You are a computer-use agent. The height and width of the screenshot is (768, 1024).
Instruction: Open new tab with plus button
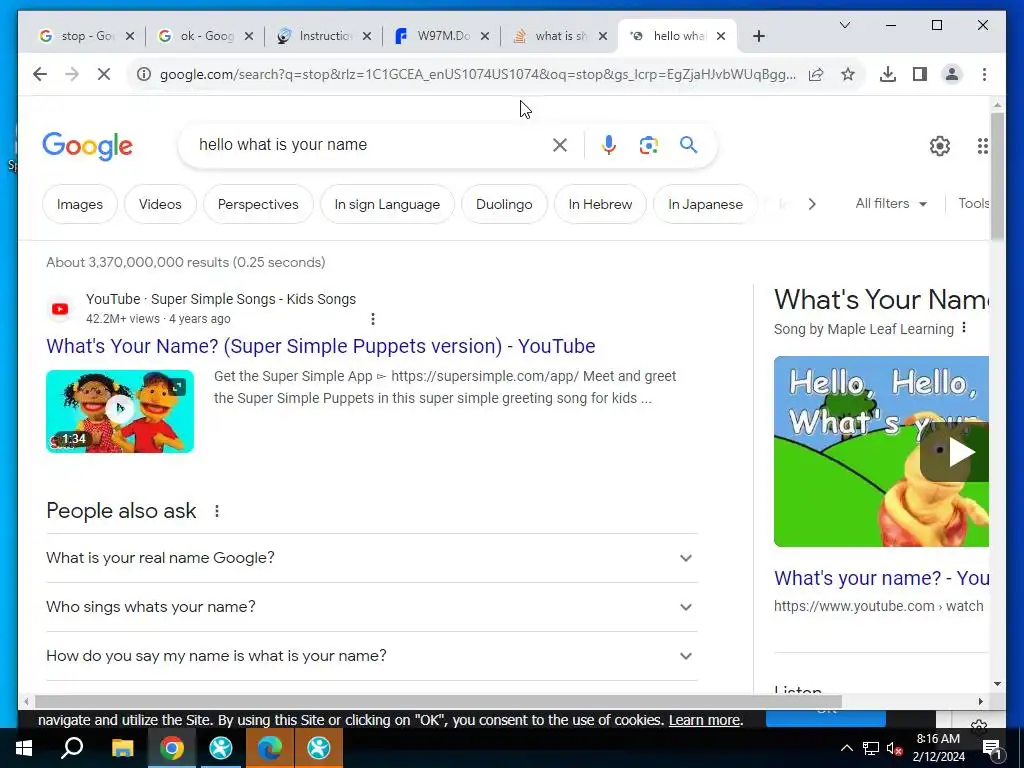point(758,36)
